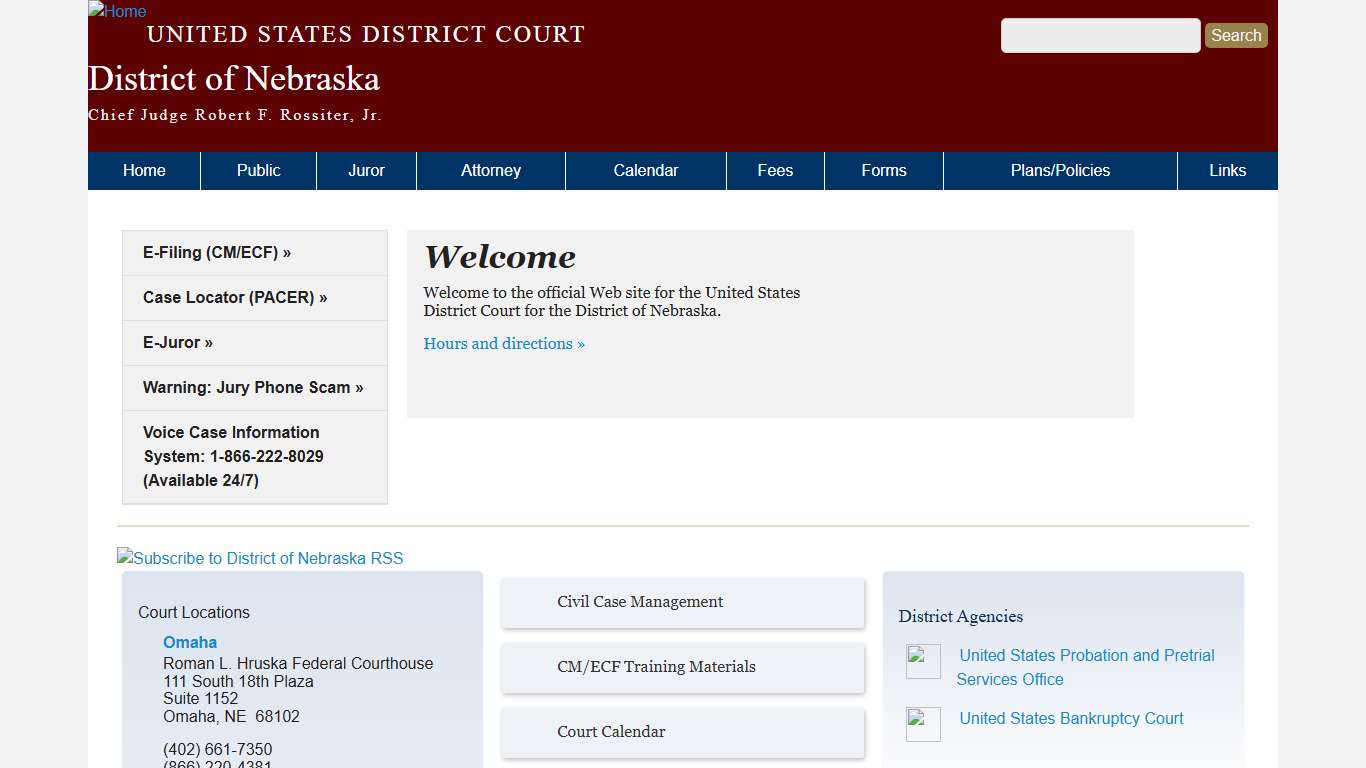Open the Juror menu
1366x768 pixels.
(366, 170)
